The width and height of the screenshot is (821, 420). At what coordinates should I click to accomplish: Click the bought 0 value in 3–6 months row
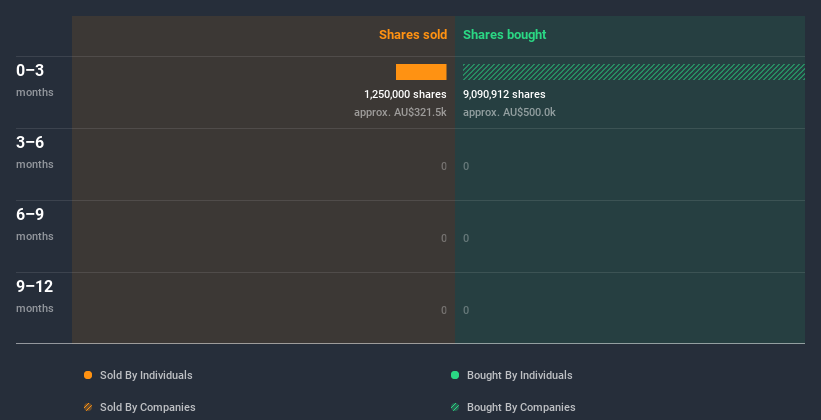466,167
